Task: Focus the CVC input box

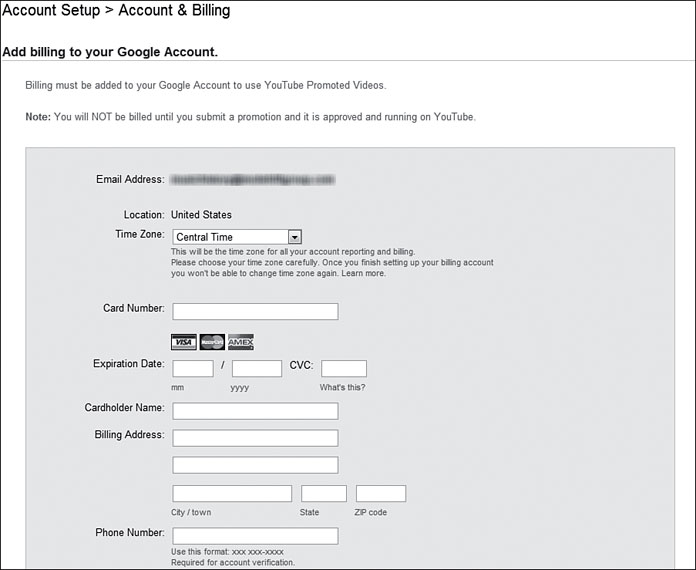Action: [x=344, y=368]
